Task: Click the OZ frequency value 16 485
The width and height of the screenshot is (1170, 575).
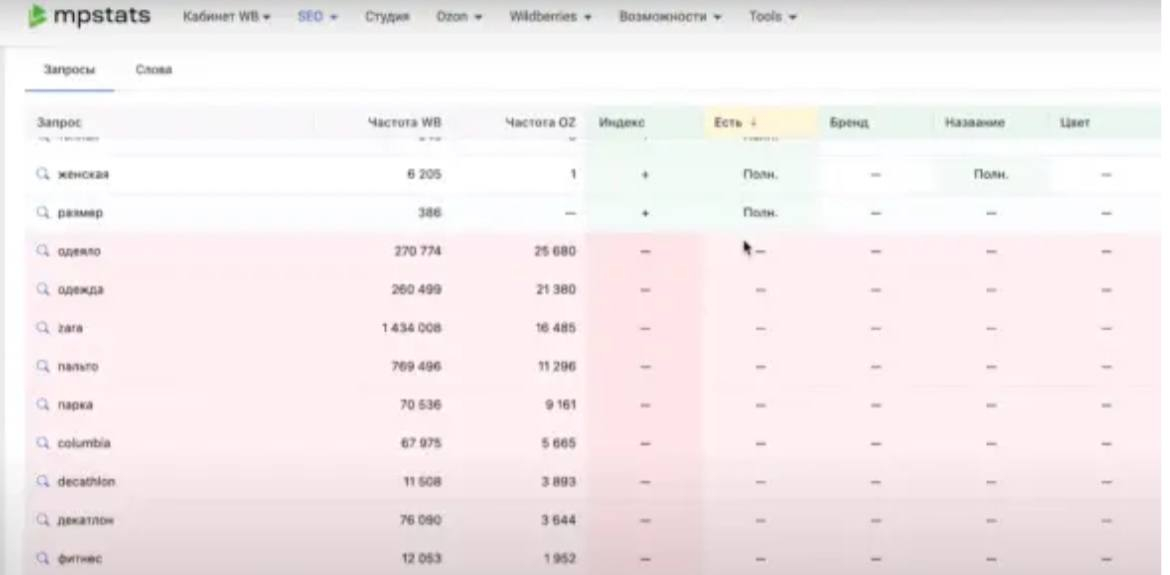Action: (556, 328)
